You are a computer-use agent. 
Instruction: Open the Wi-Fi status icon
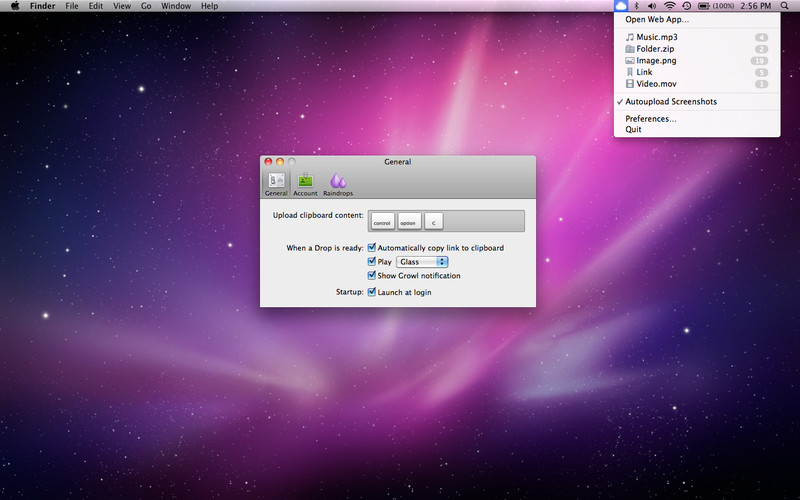pos(669,6)
